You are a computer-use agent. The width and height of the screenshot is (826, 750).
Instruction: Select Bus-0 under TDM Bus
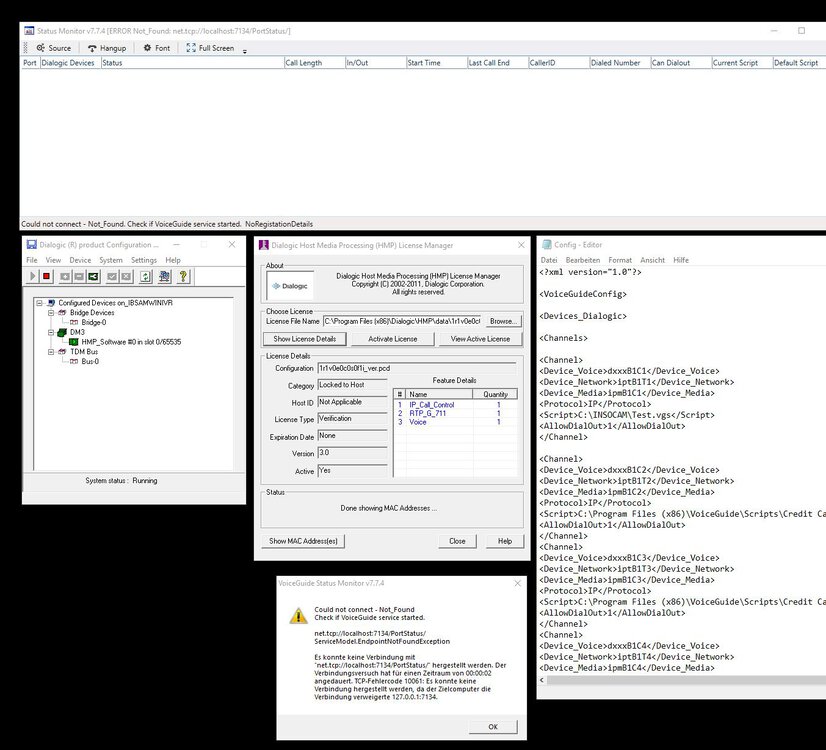click(90, 361)
